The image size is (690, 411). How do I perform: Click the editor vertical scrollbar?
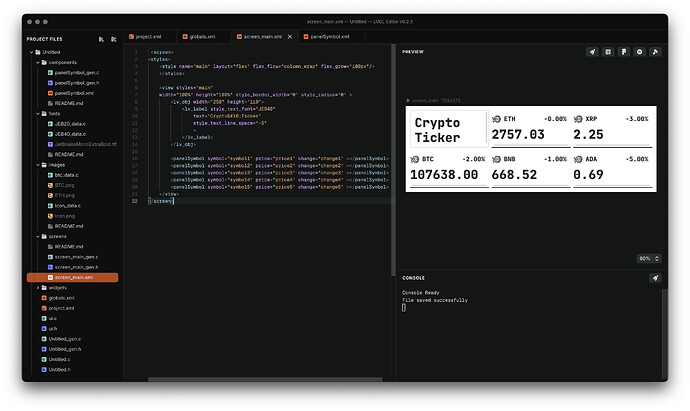(393, 160)
